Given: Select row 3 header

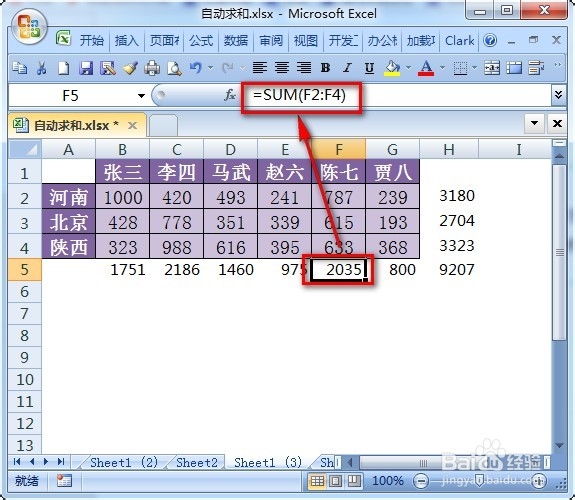Looking at the screenshot, I should pyautogui.click(x=25, y=223).
